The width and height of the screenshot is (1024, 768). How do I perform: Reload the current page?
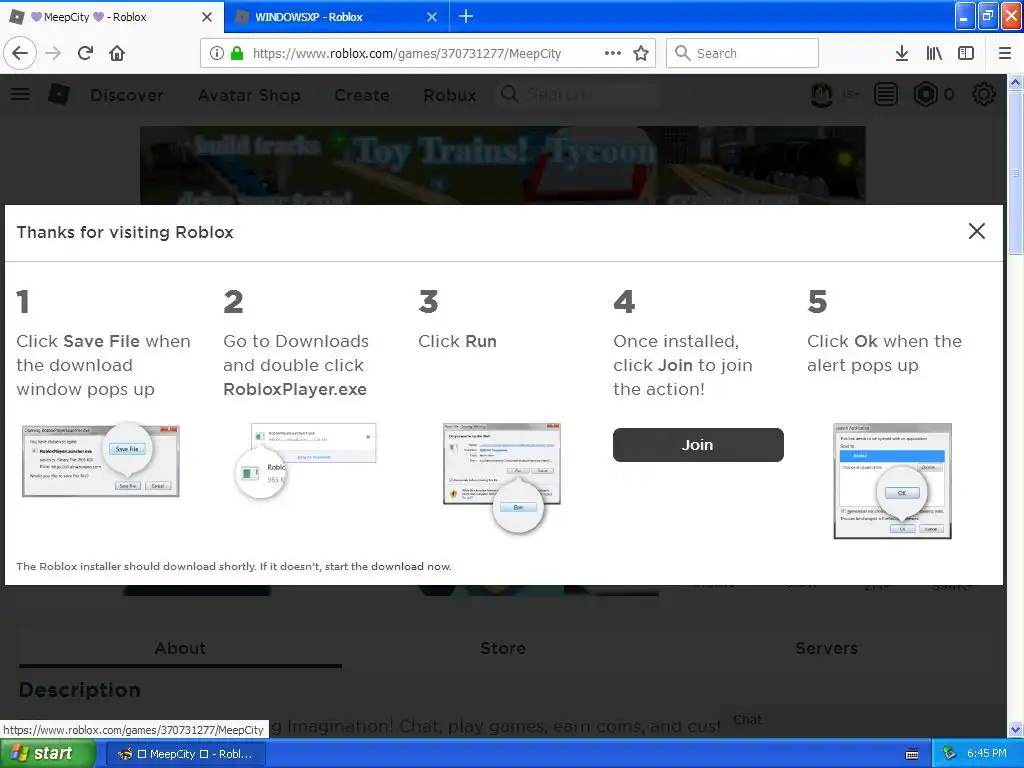85,53
